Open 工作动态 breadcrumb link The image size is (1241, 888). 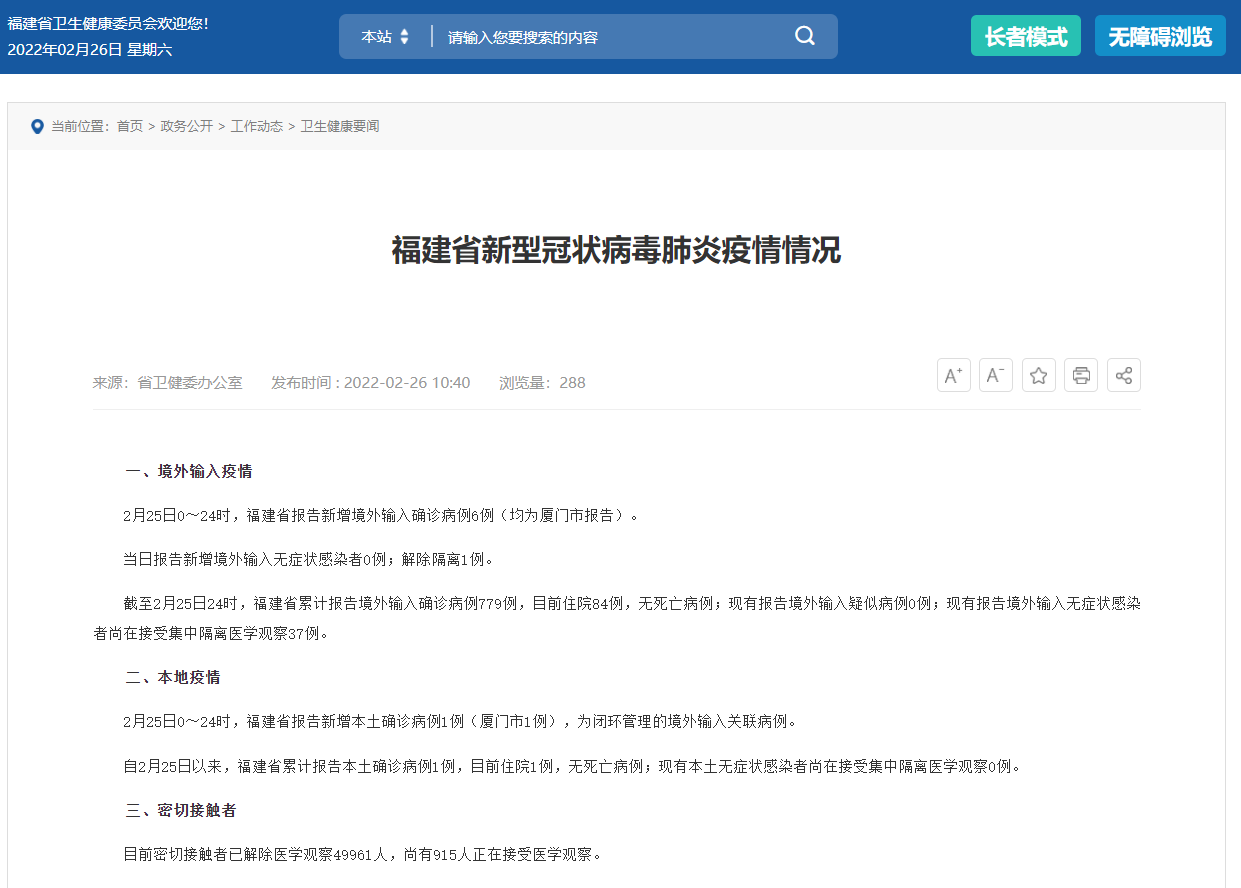point(257,126)
